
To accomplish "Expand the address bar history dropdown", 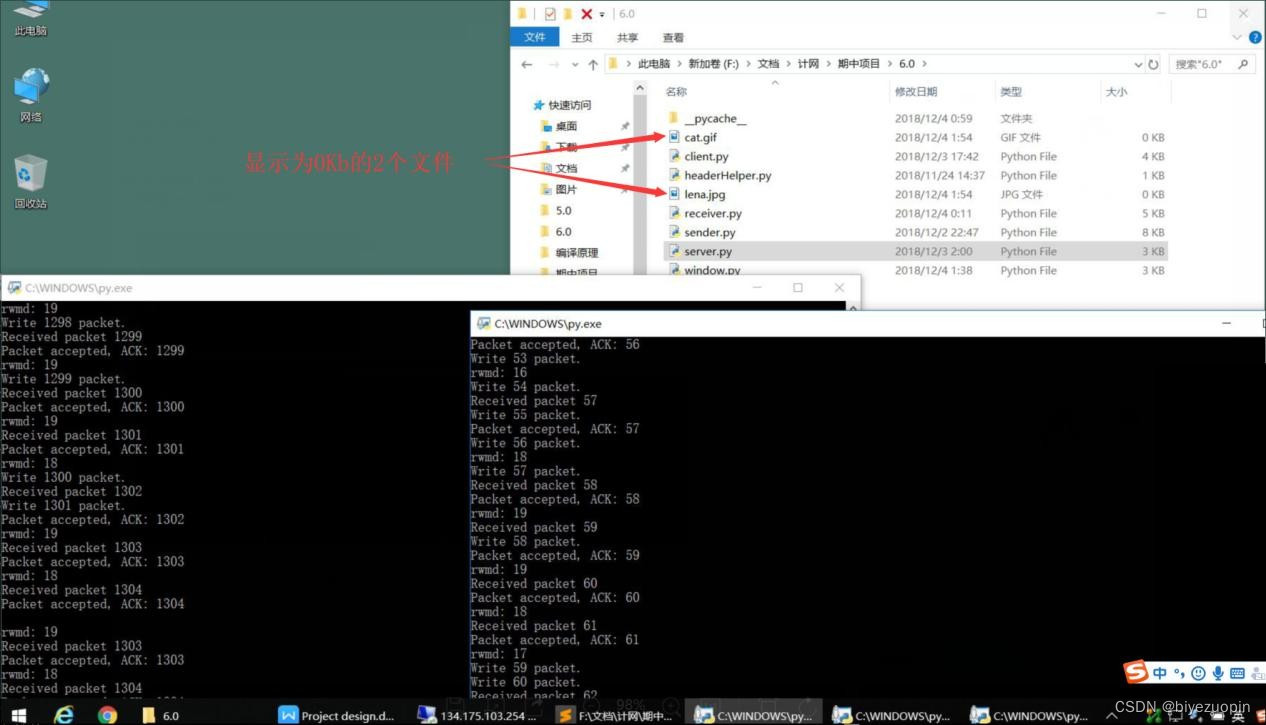I will pyautogui.click(x=1138, y=63).
